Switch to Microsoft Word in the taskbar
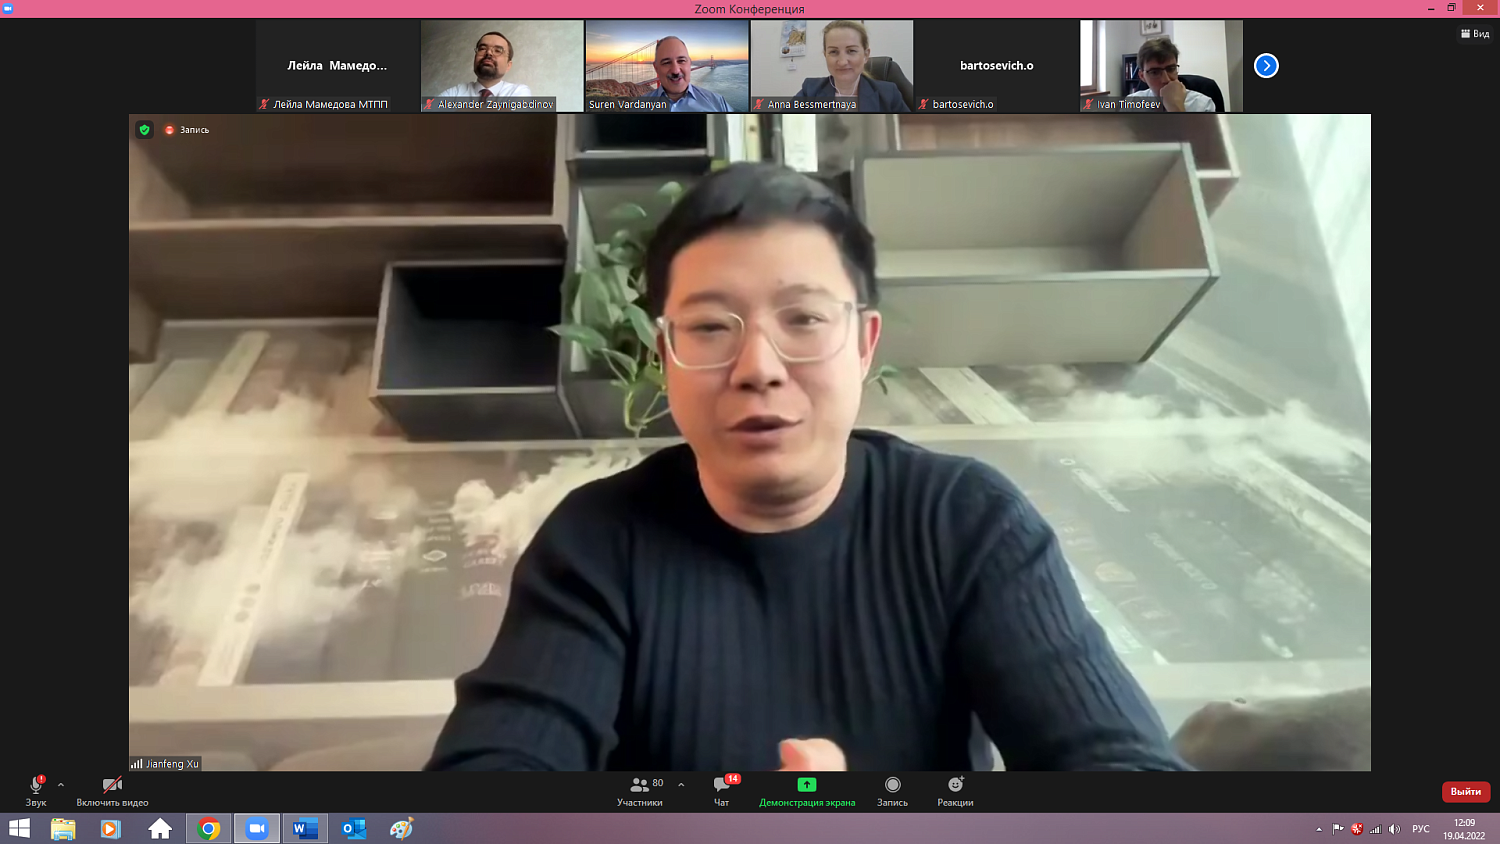Viewport: 1500px width, 844px height. 305,828
